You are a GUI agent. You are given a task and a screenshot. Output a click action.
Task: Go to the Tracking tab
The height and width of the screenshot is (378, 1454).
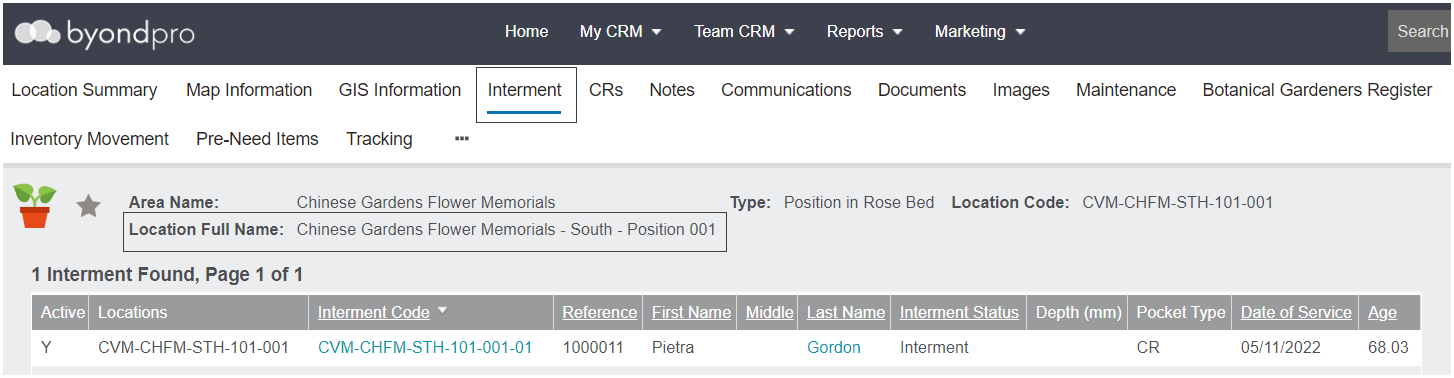pos(379,139)
